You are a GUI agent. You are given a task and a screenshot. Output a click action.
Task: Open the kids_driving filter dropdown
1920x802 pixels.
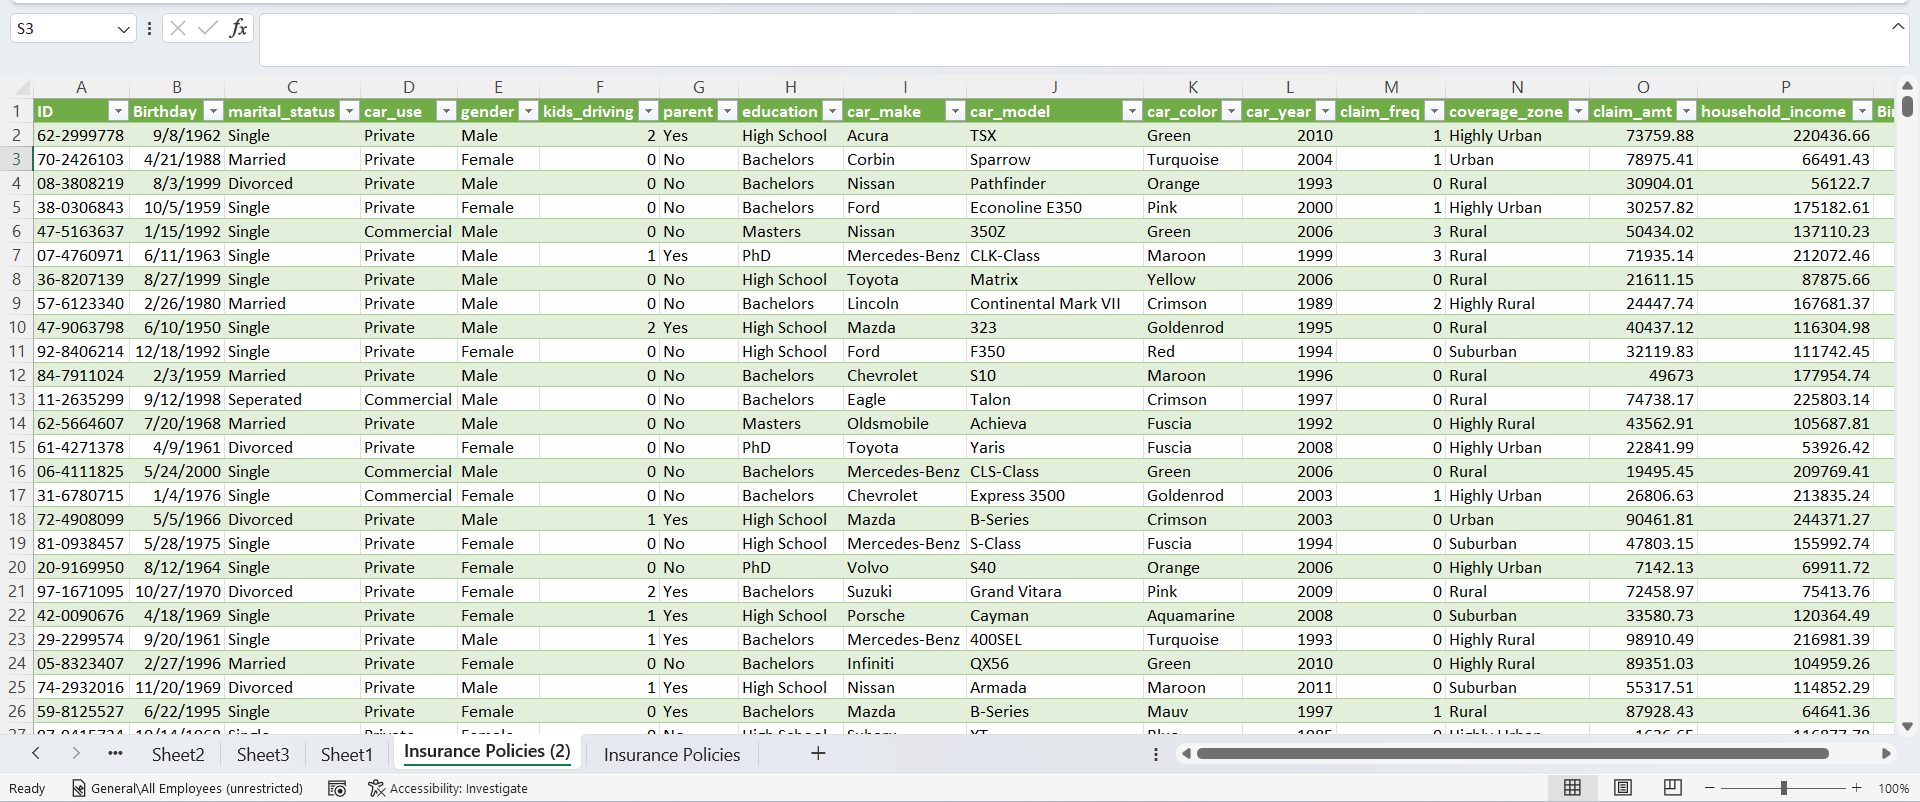[x=648, y=111]
